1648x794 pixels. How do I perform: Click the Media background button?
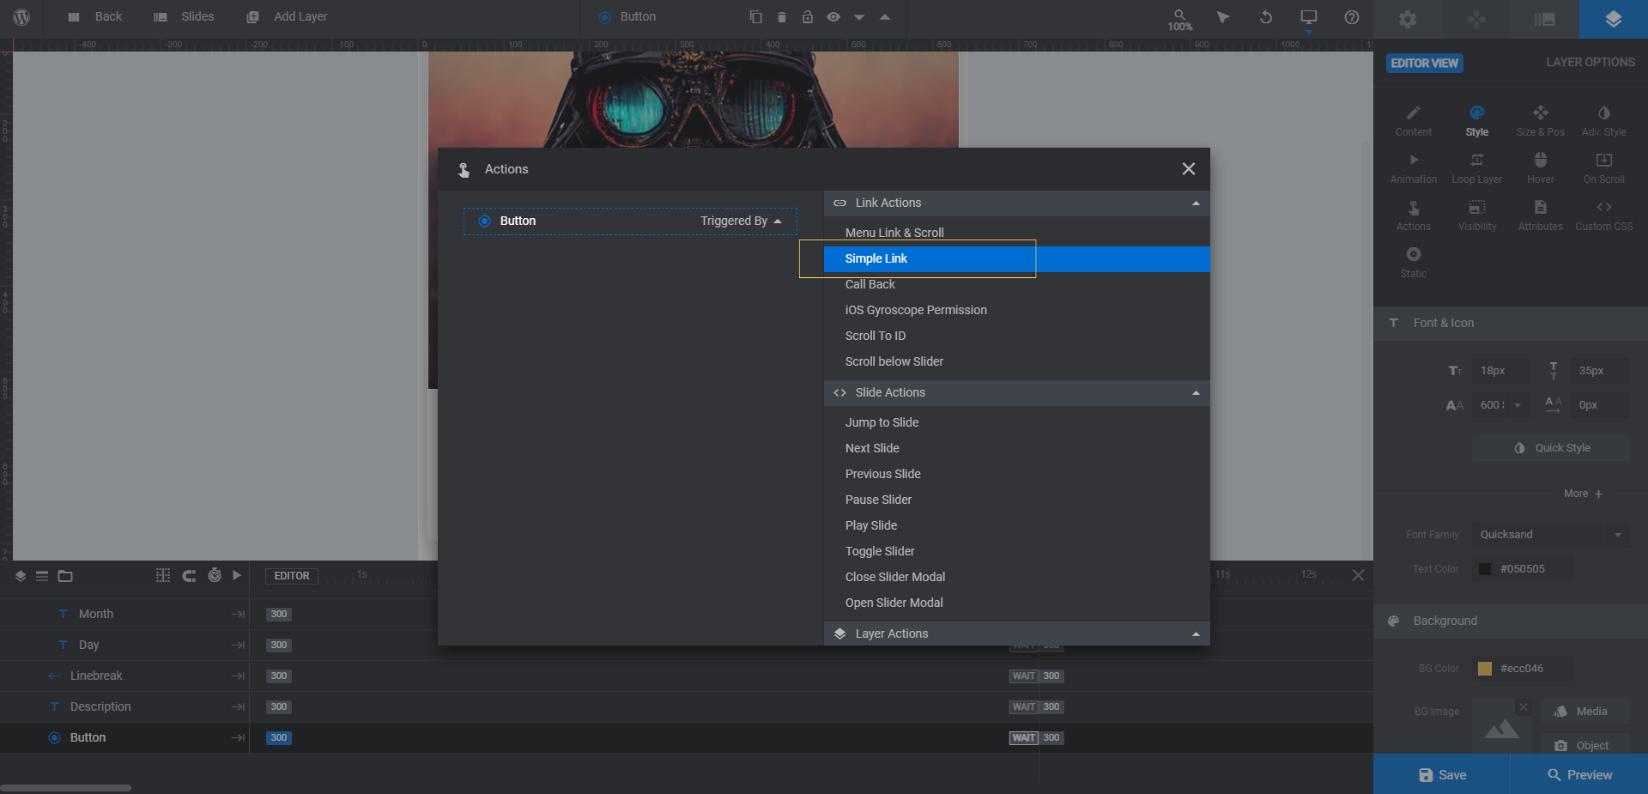pyautogui.click(x=1585, y=712)
